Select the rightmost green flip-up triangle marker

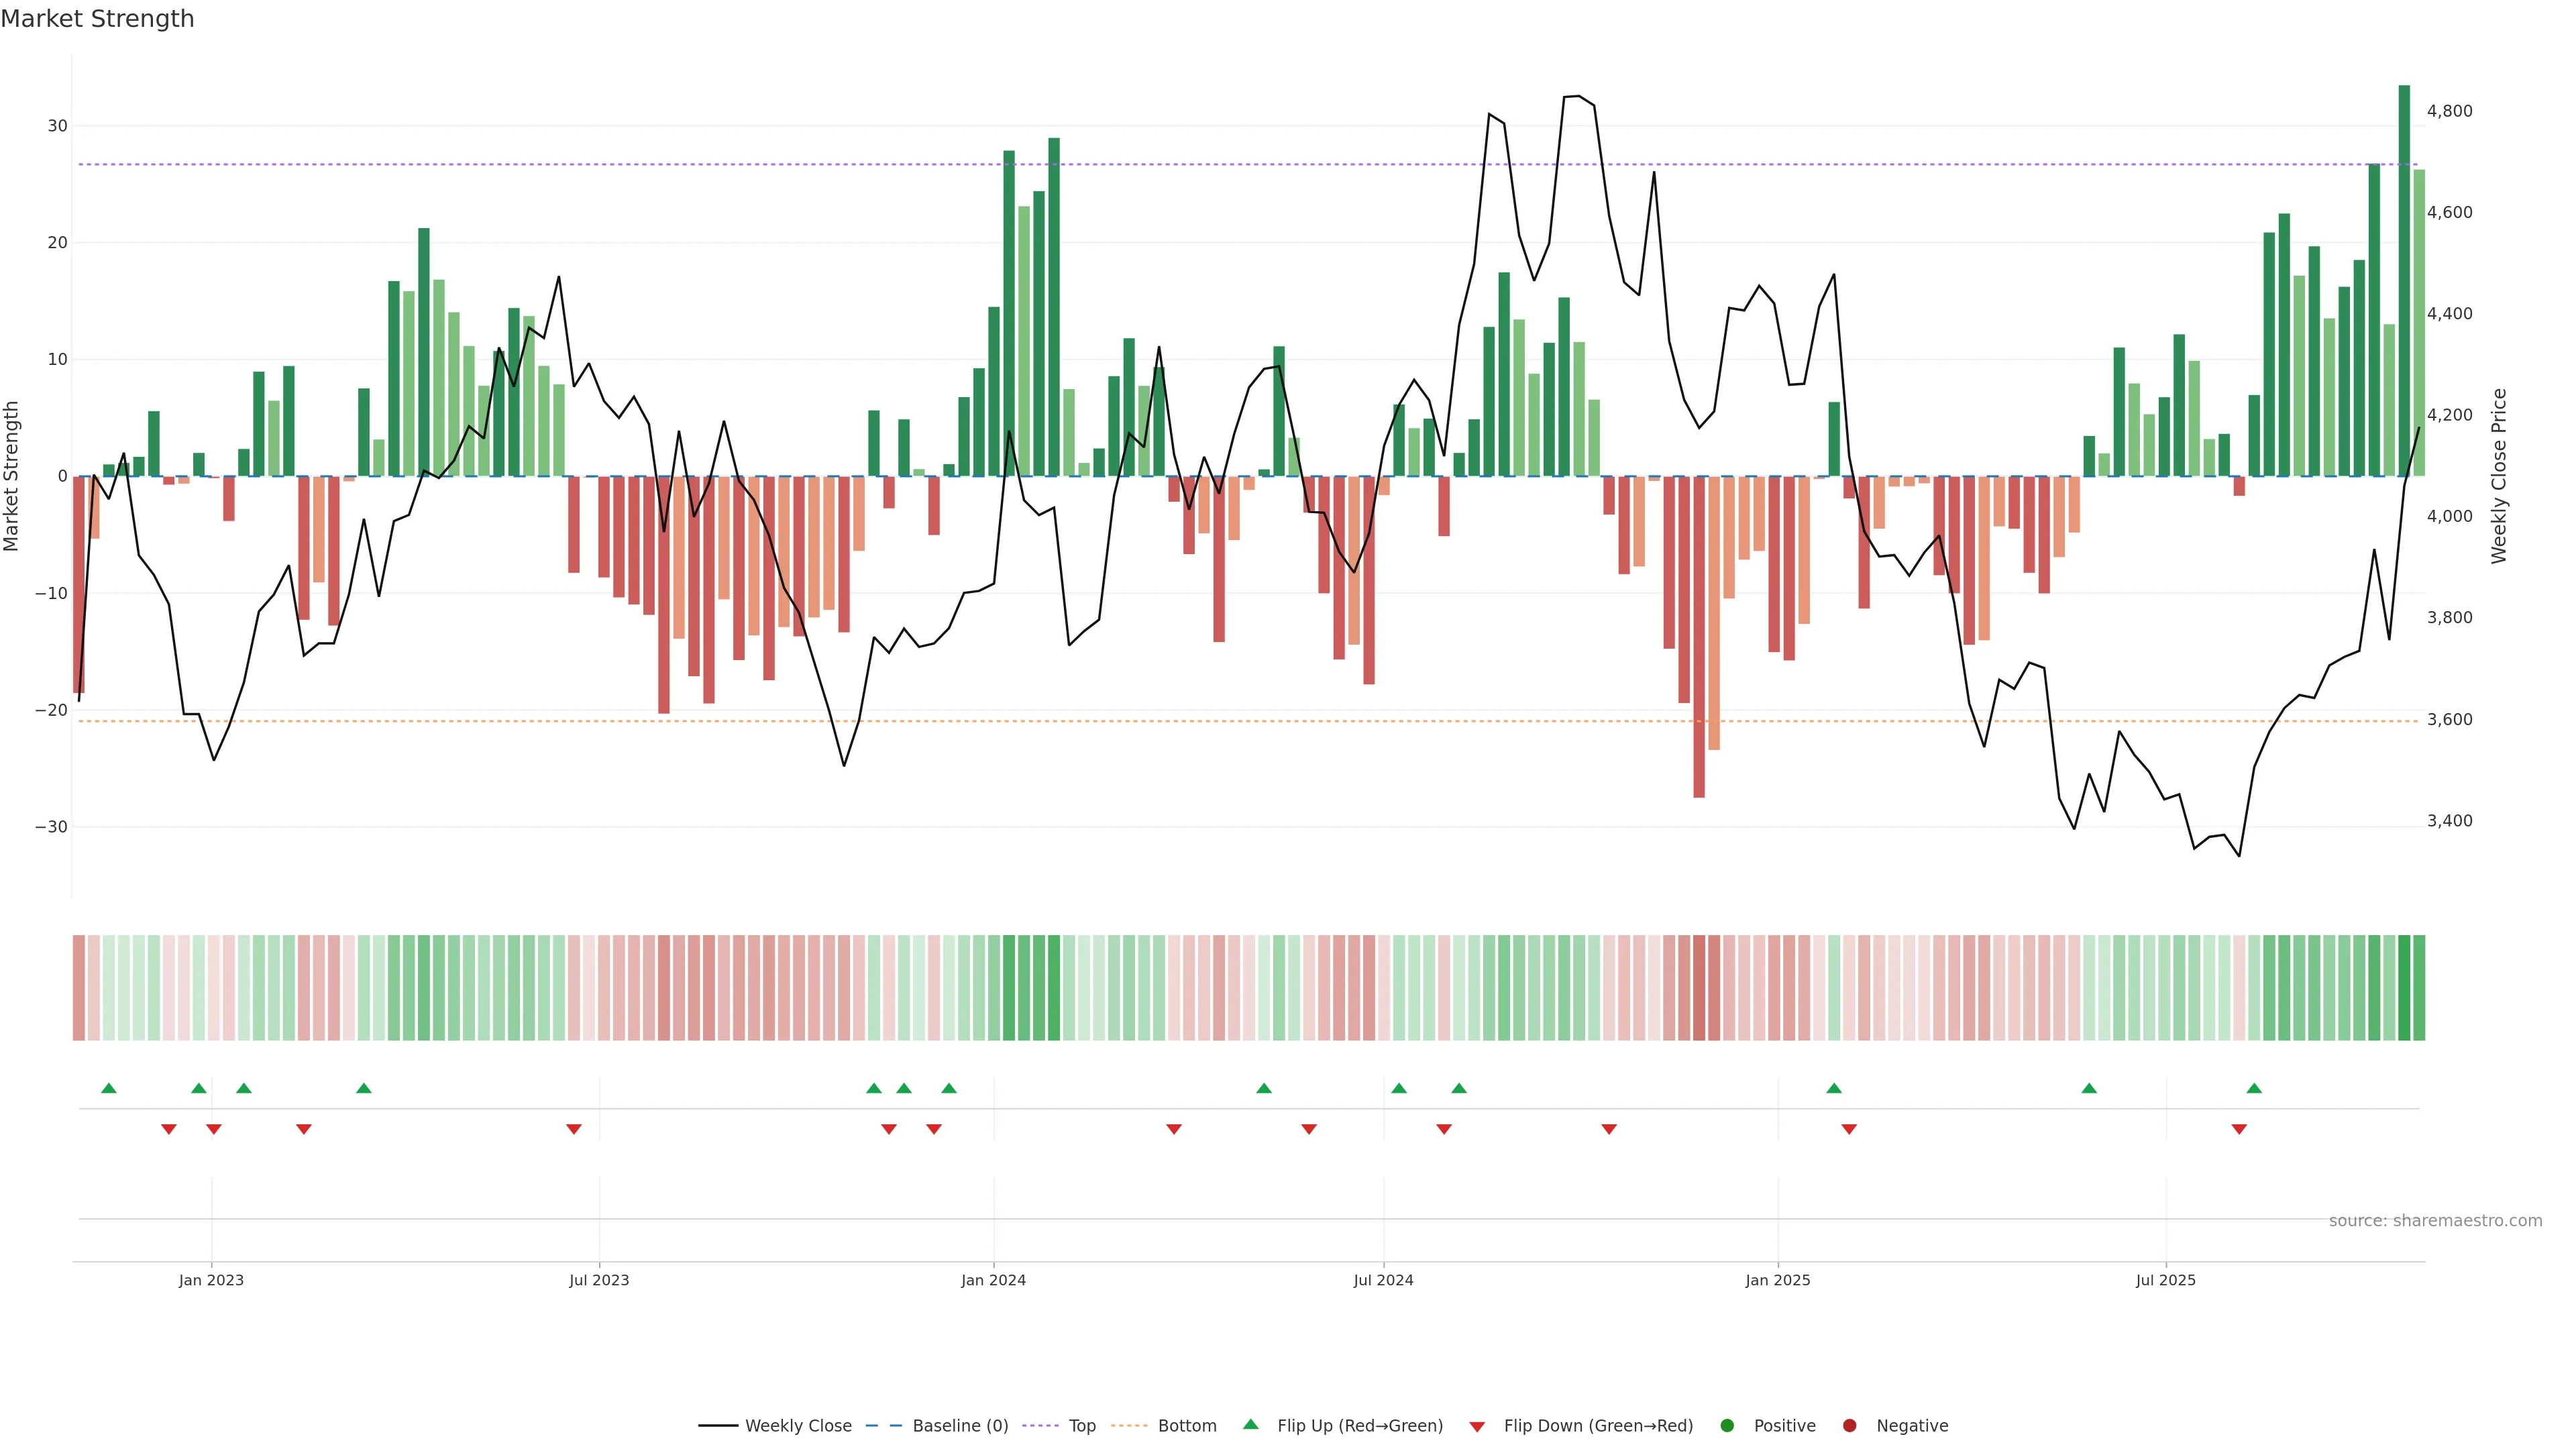(2254, 1088)
